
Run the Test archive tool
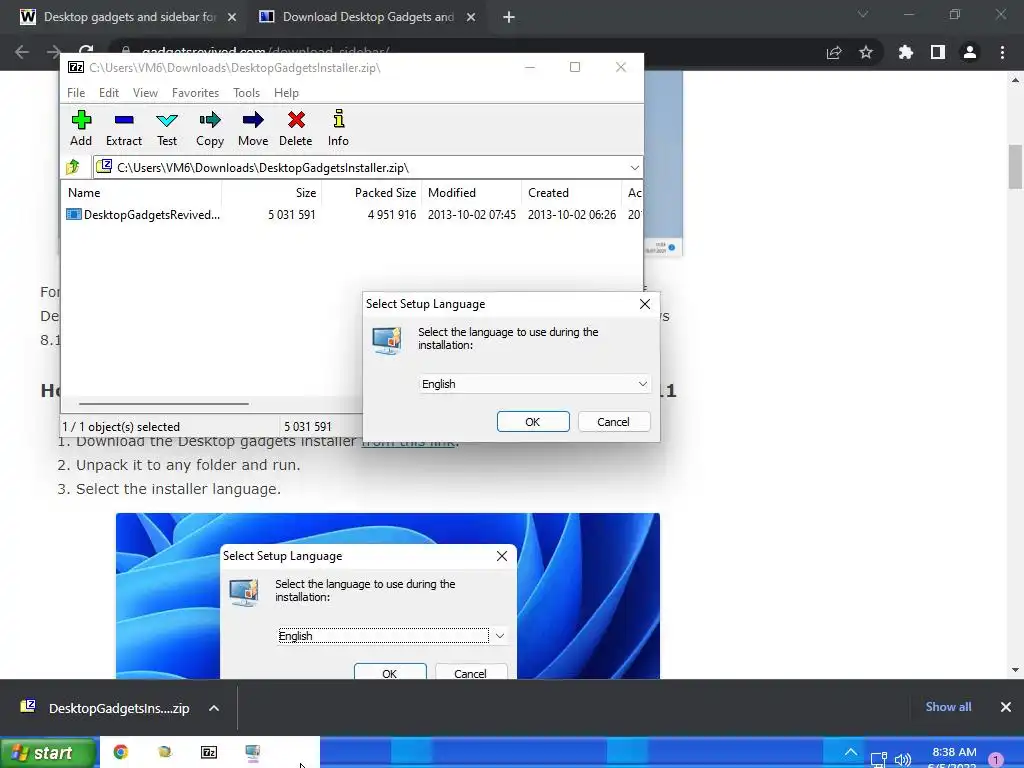coord(167,128)
